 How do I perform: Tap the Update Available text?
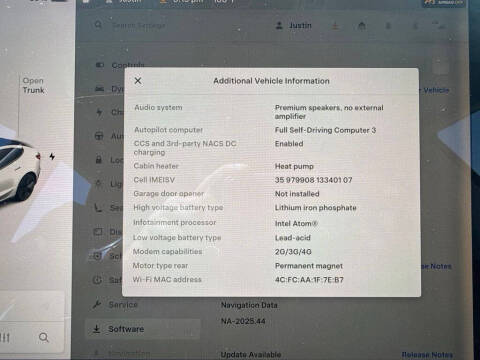(x=251, y=355)
